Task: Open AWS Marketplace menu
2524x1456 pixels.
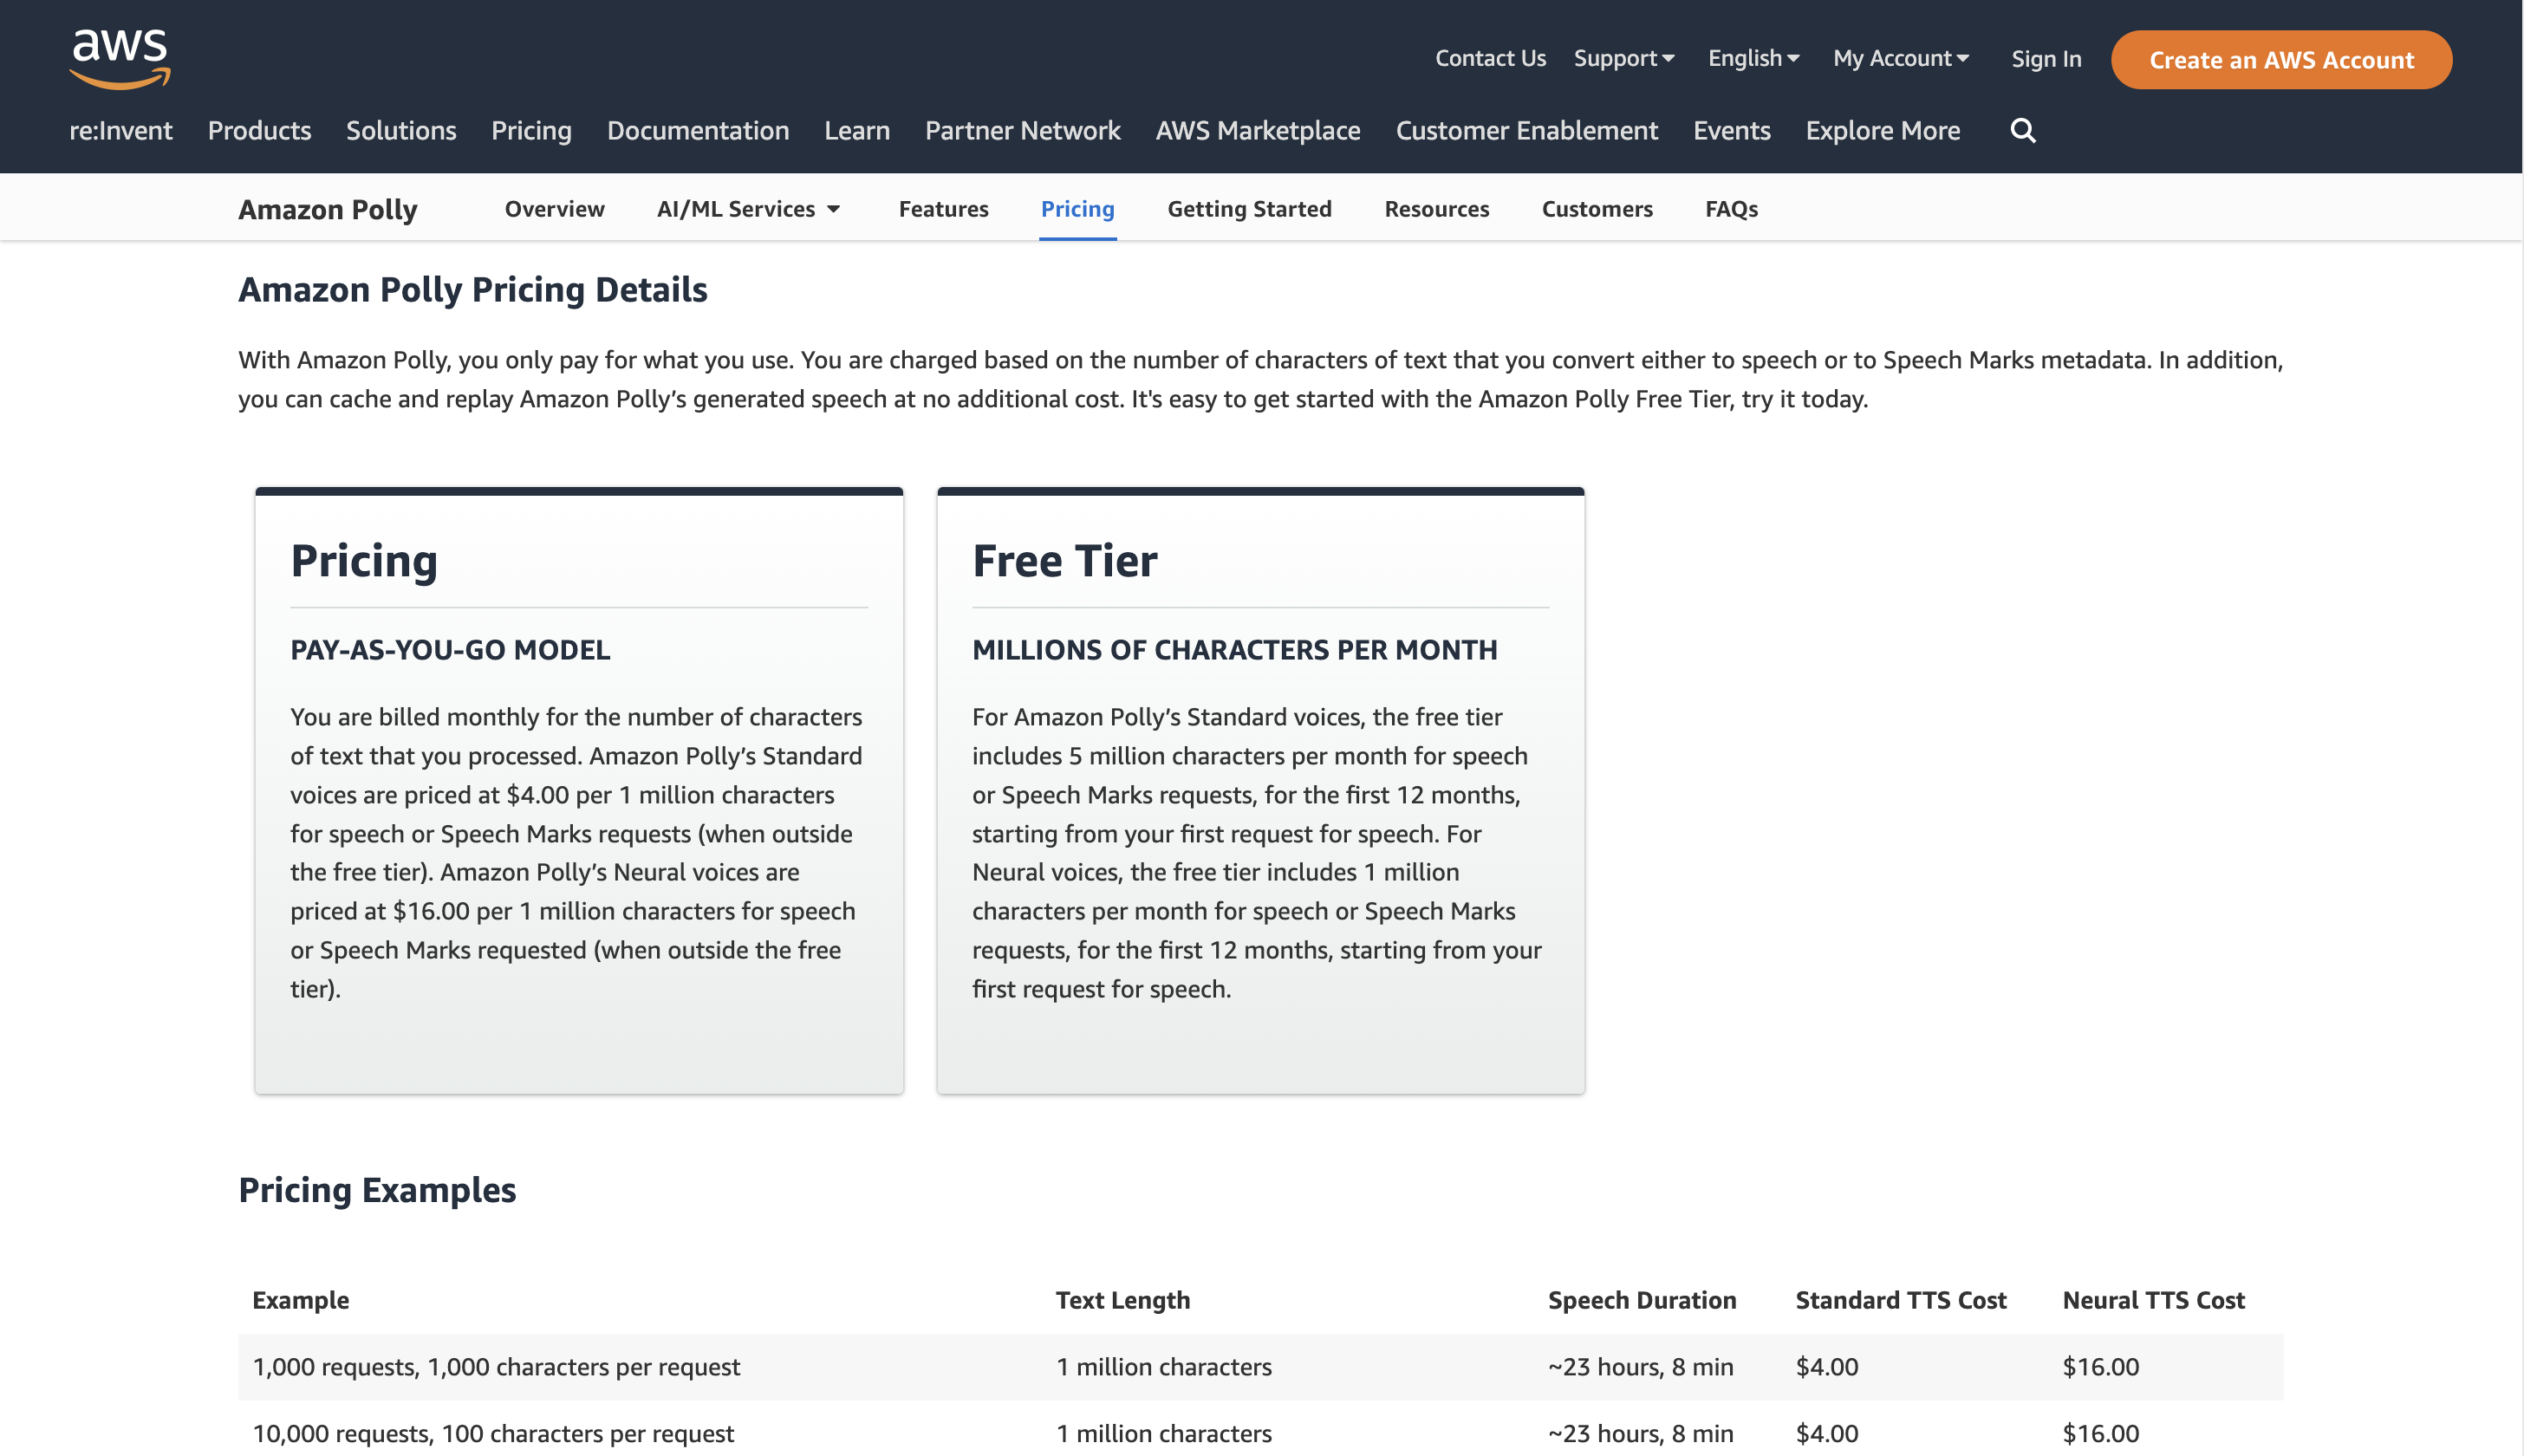Action: click(1258, 130)
